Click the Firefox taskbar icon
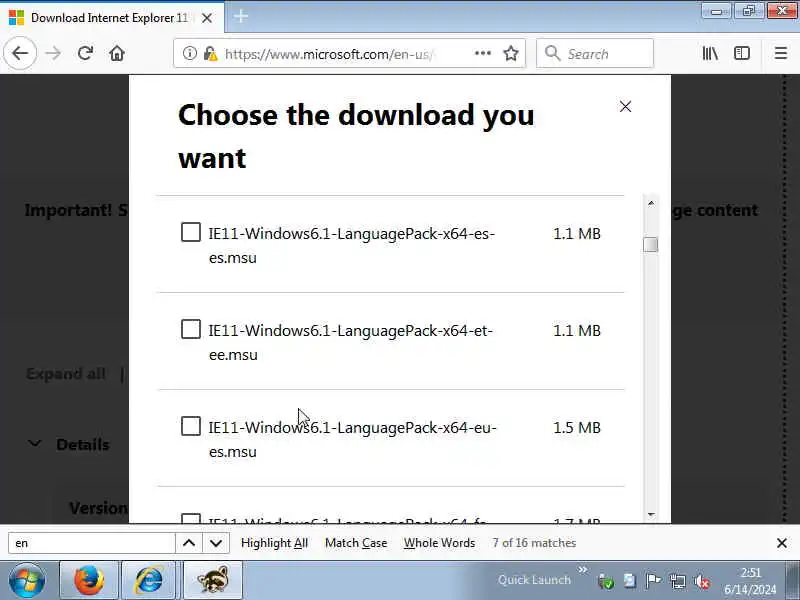This screenshot has width=800, height=600. (x=89, y=581)
